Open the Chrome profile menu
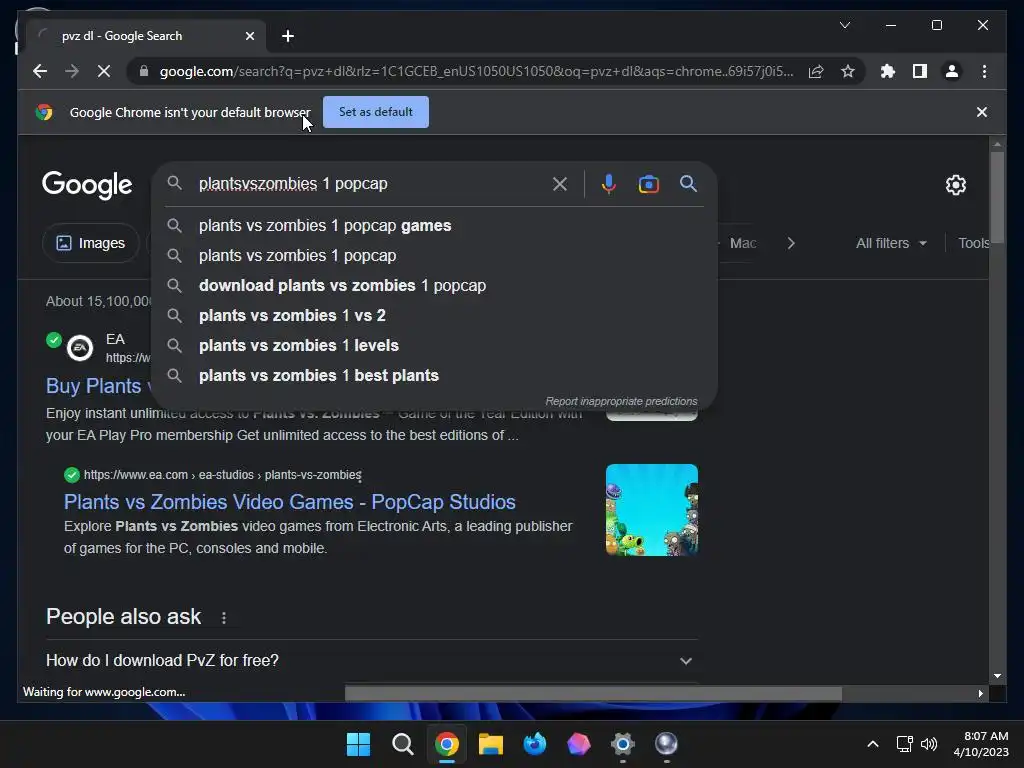 click(x=952, y=71)
